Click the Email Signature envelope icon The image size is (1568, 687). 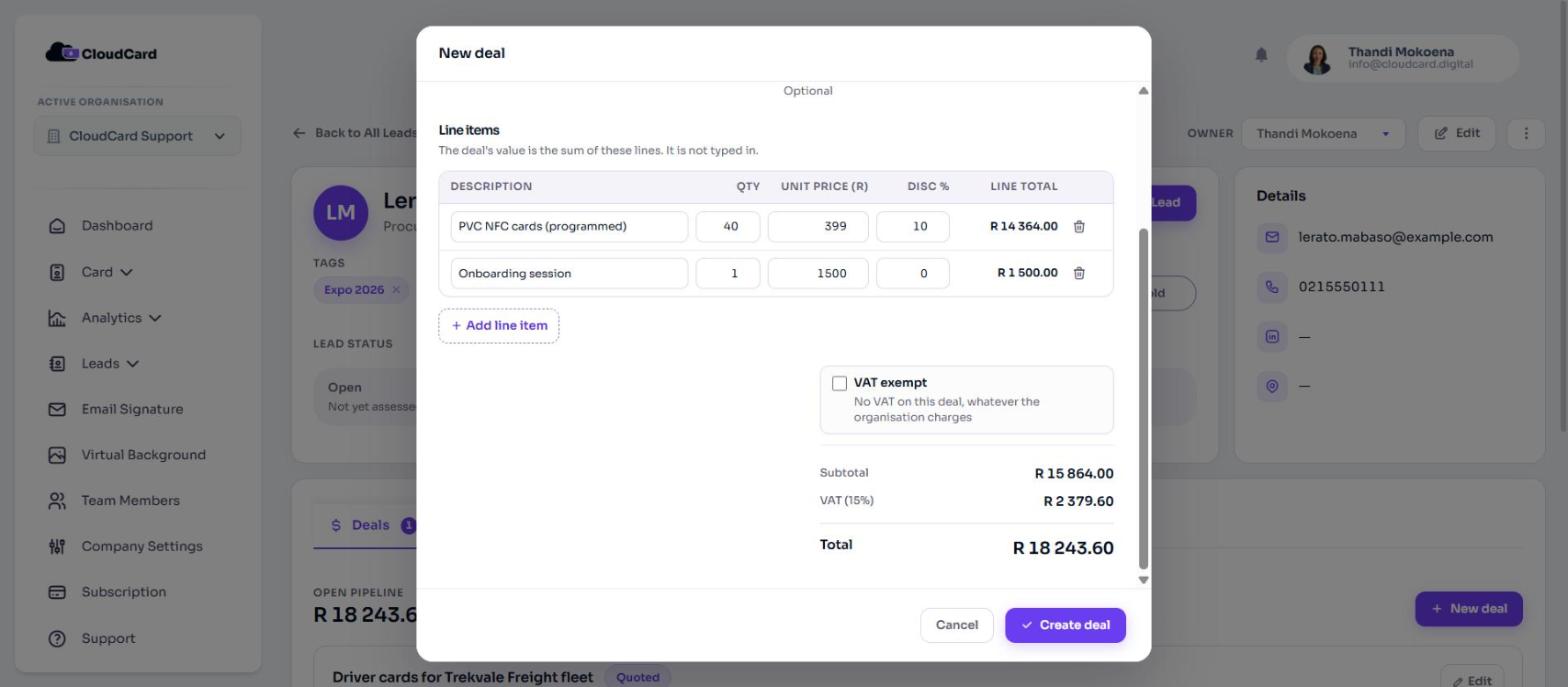coord(57,409)
